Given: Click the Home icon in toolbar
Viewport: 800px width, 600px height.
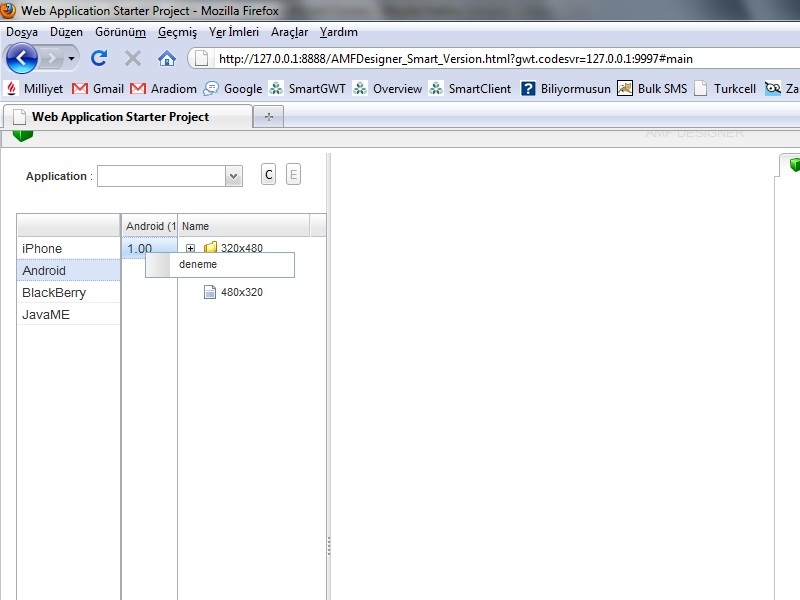Looking at the screenshot, I should [x=167, y=58].
